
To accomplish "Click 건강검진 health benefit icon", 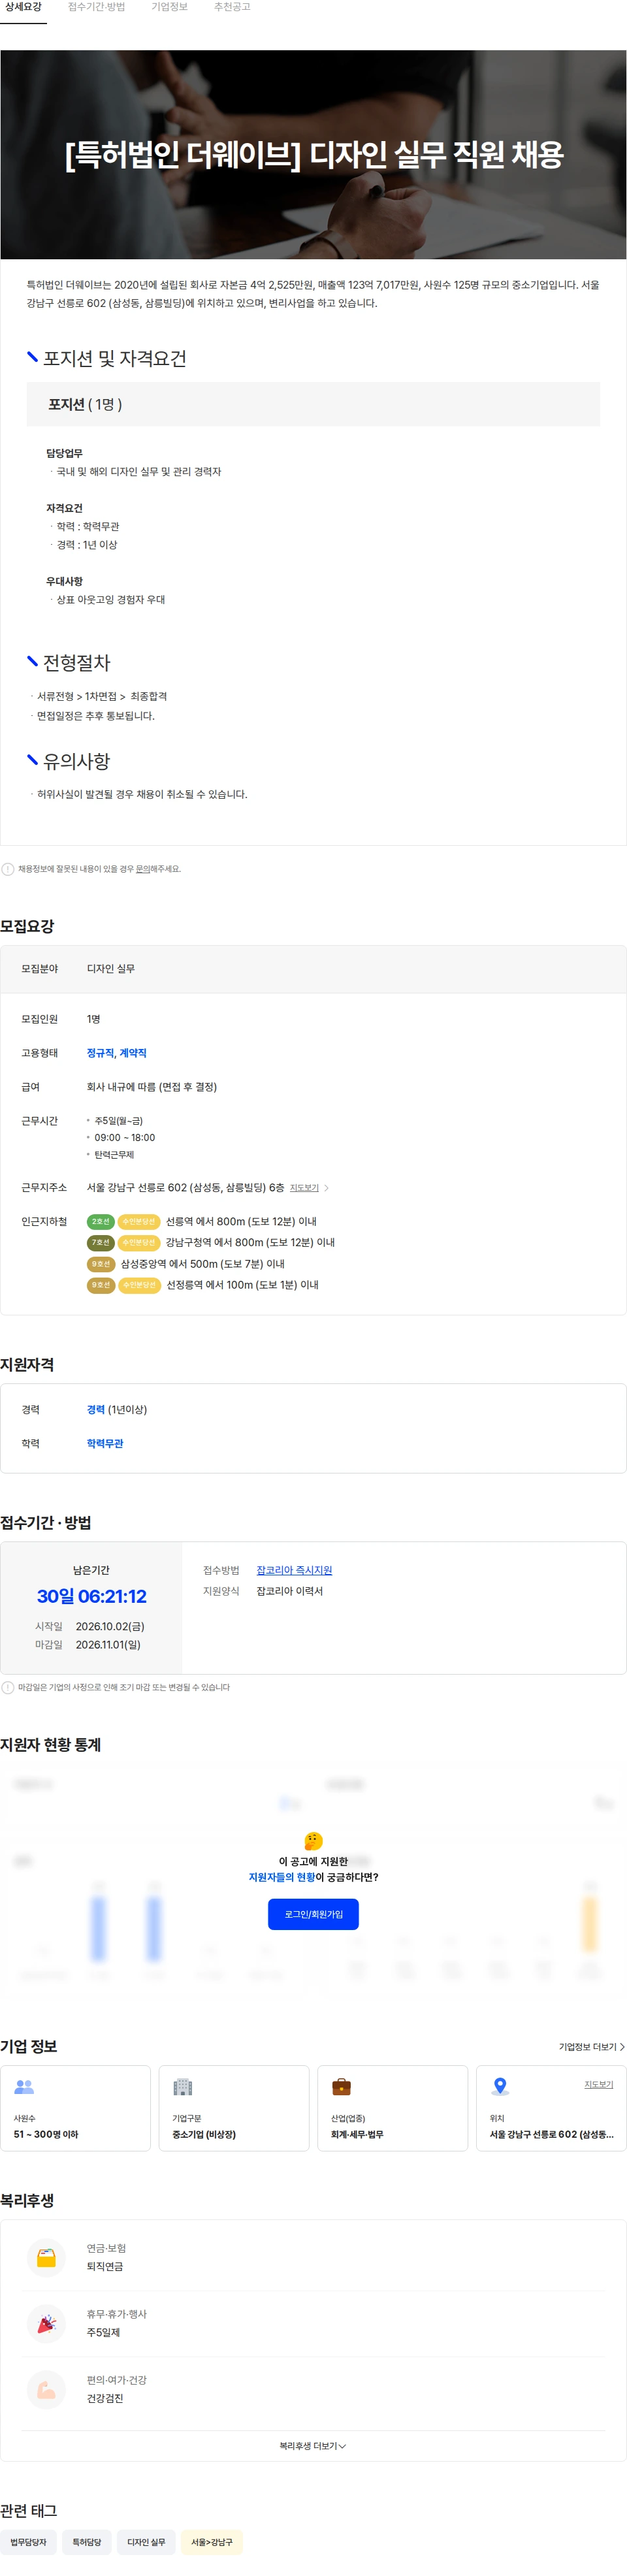I will point(46,2390).
